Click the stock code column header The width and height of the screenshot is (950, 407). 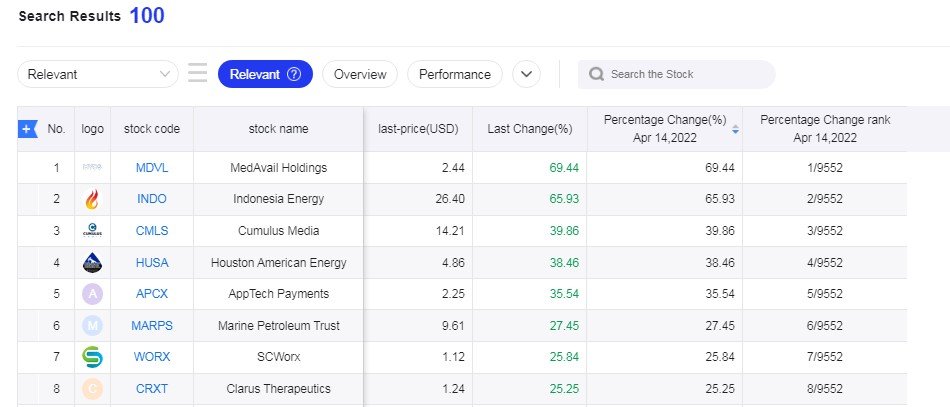pyautogui.click(x=152, y=129)
